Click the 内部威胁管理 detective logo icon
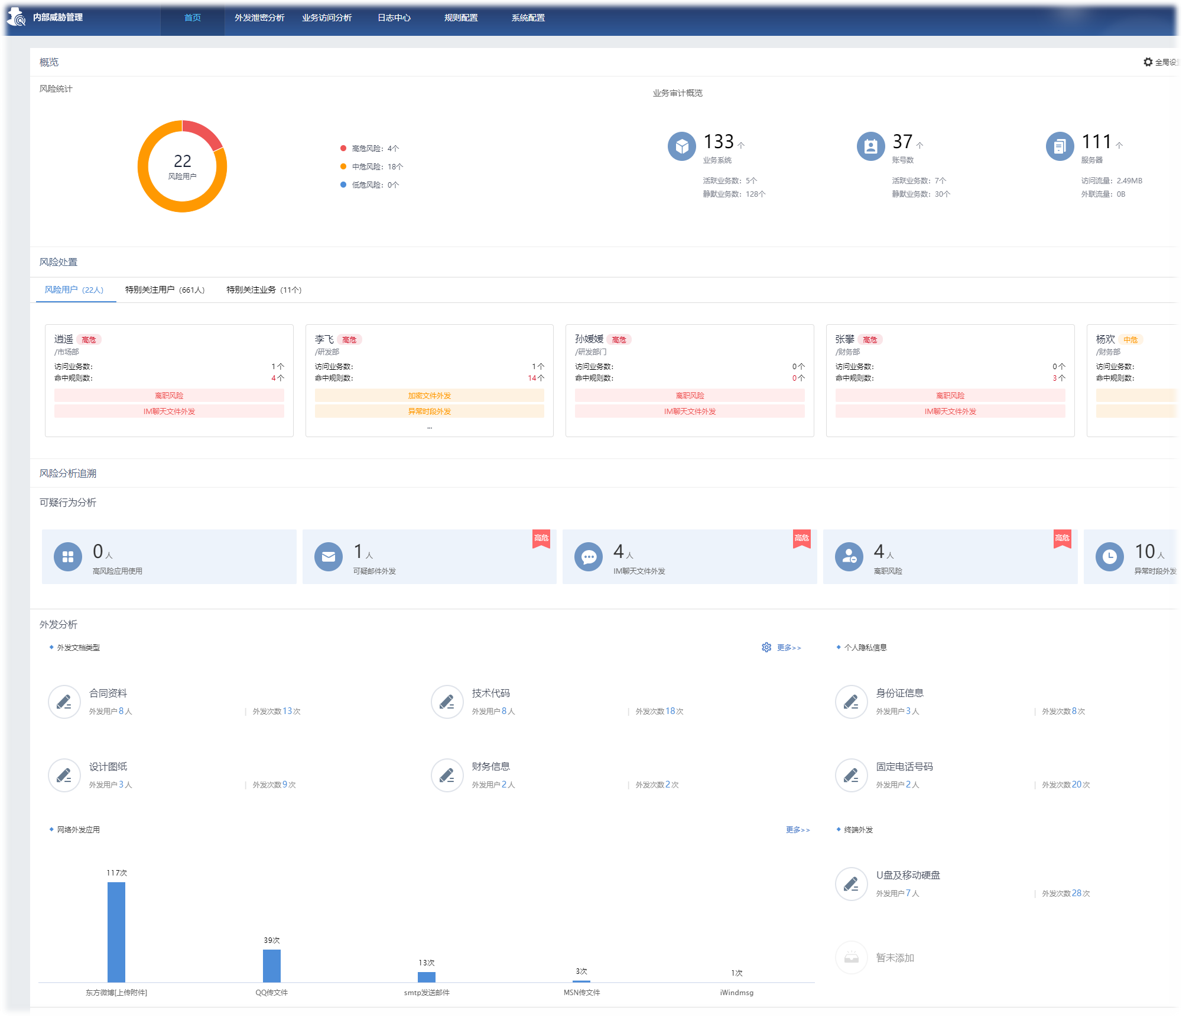 coord(16,17)
